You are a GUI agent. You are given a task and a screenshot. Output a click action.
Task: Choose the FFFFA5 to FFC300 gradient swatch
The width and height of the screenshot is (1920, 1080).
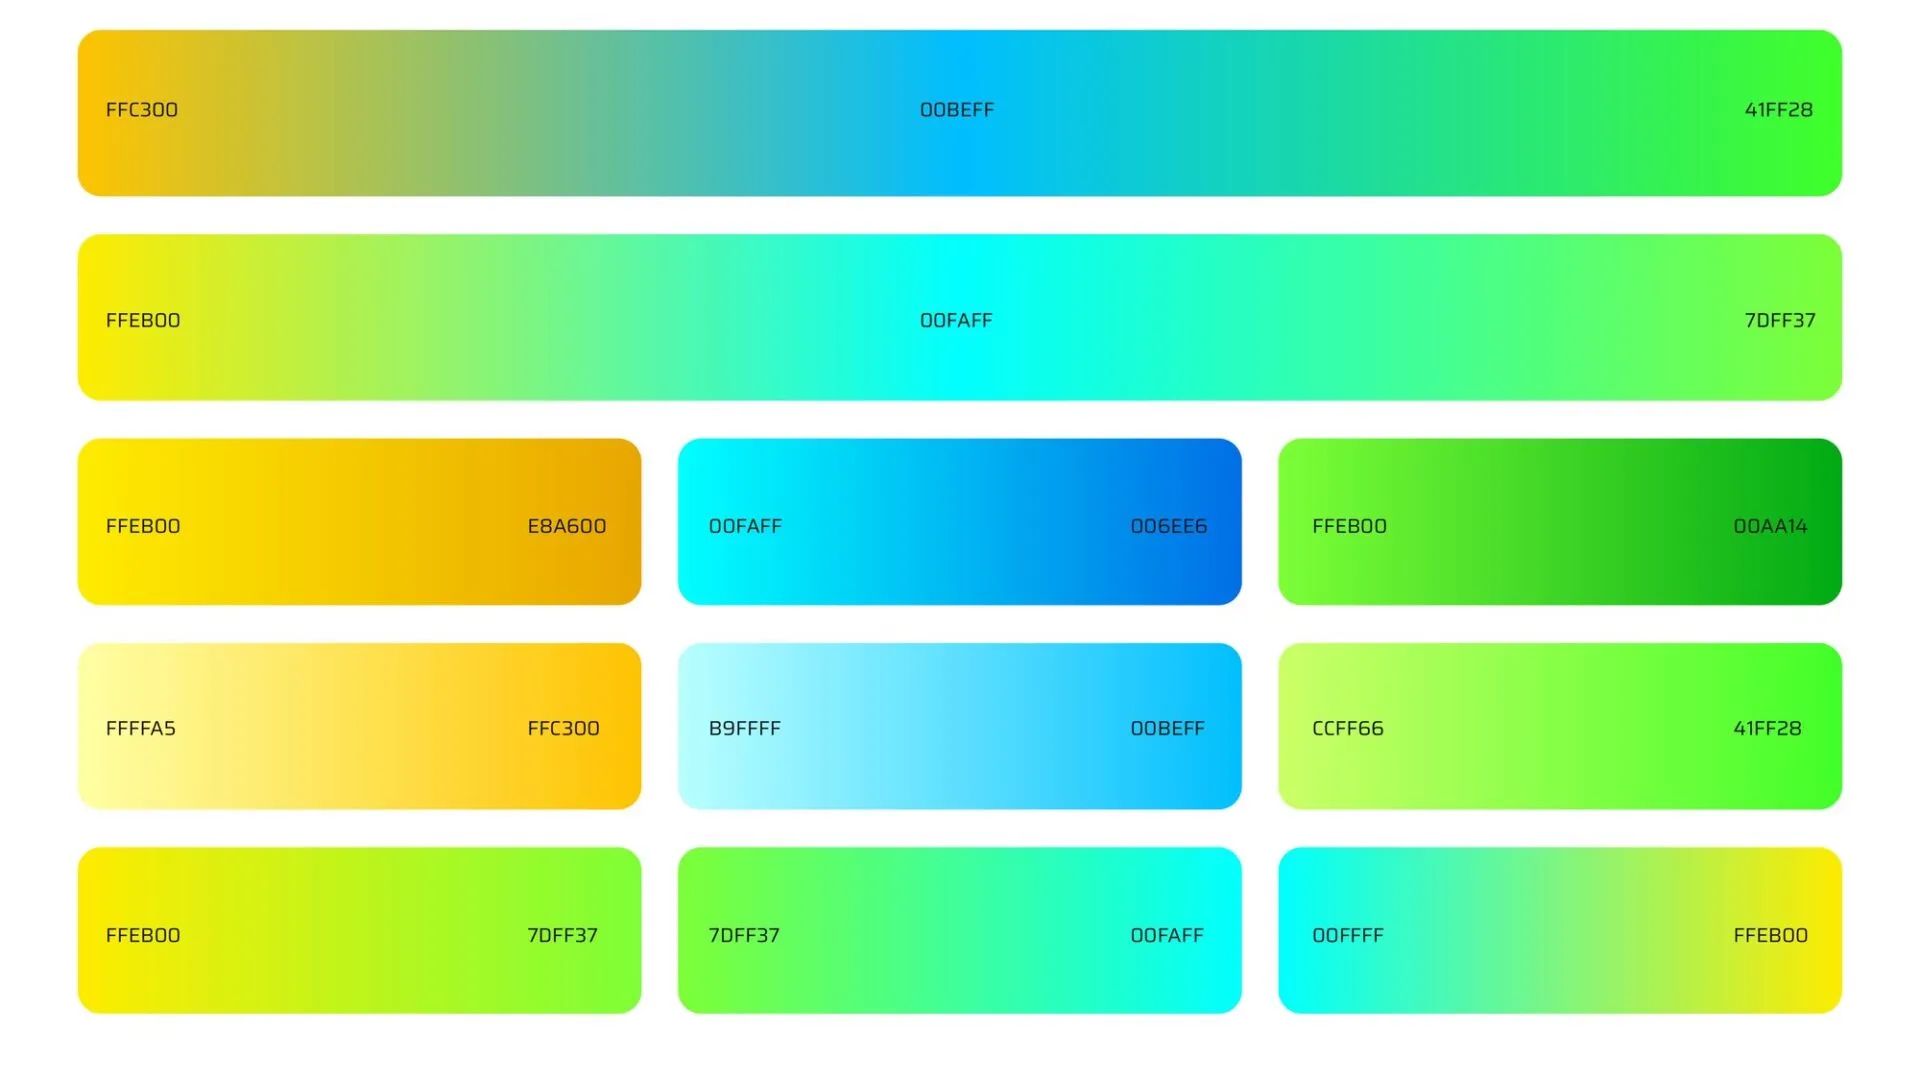click(359, 727)
